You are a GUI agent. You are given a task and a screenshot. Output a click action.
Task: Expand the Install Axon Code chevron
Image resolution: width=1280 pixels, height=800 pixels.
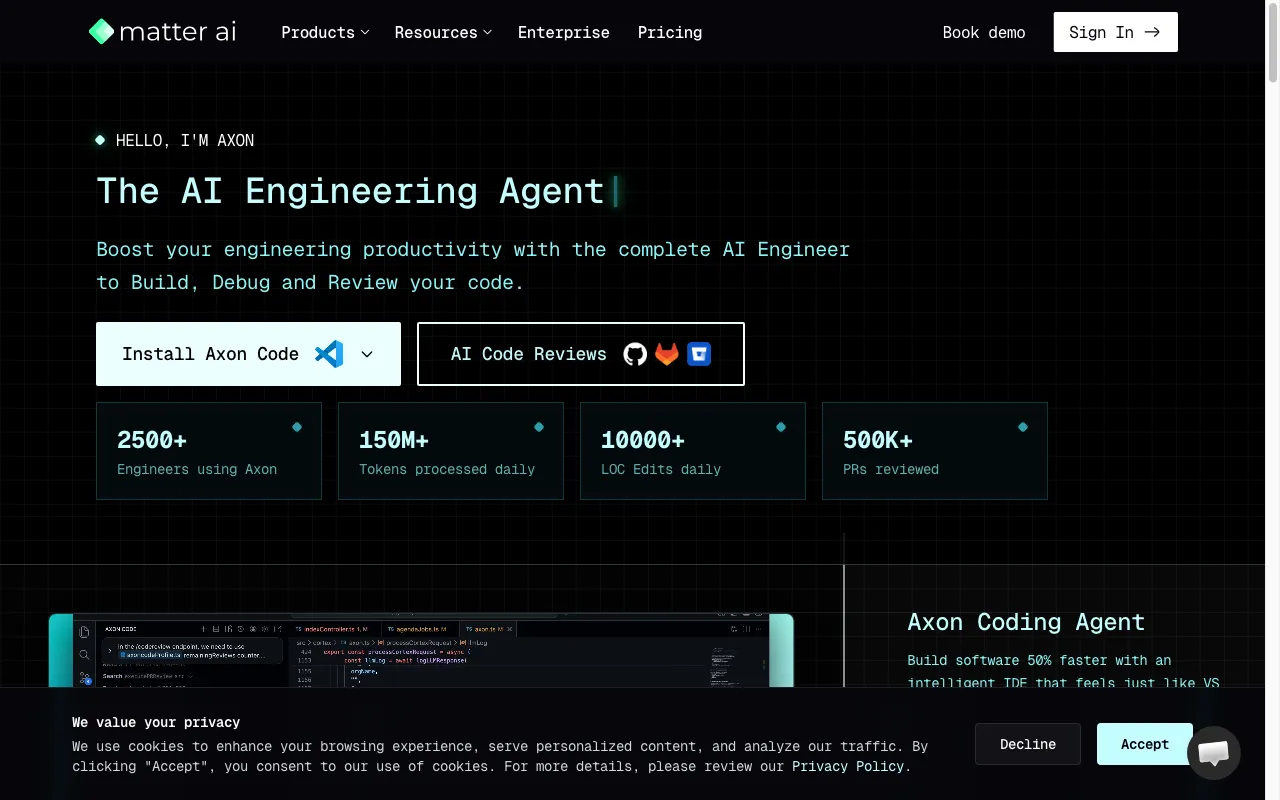tap(367, 354)
